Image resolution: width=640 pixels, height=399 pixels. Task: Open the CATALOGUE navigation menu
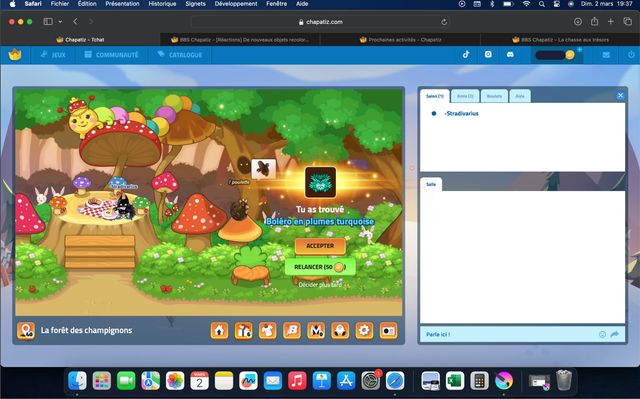180,55
